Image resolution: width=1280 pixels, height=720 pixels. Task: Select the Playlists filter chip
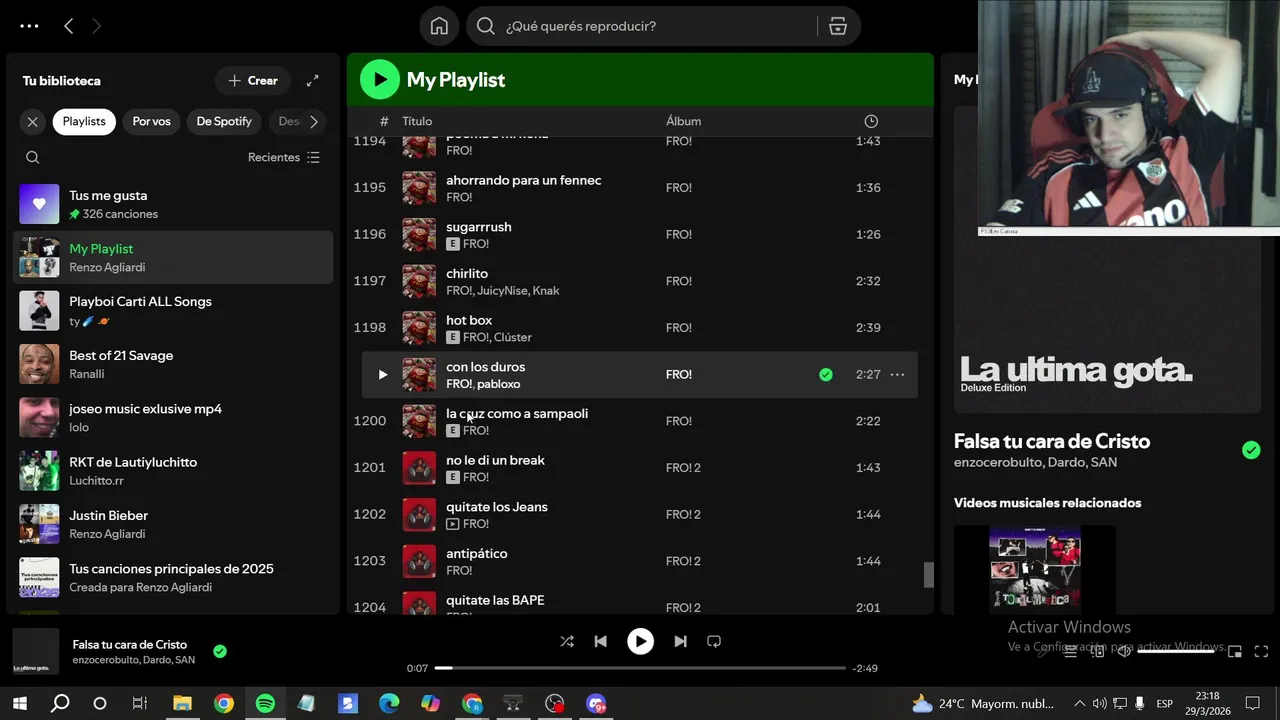(84, 121)
